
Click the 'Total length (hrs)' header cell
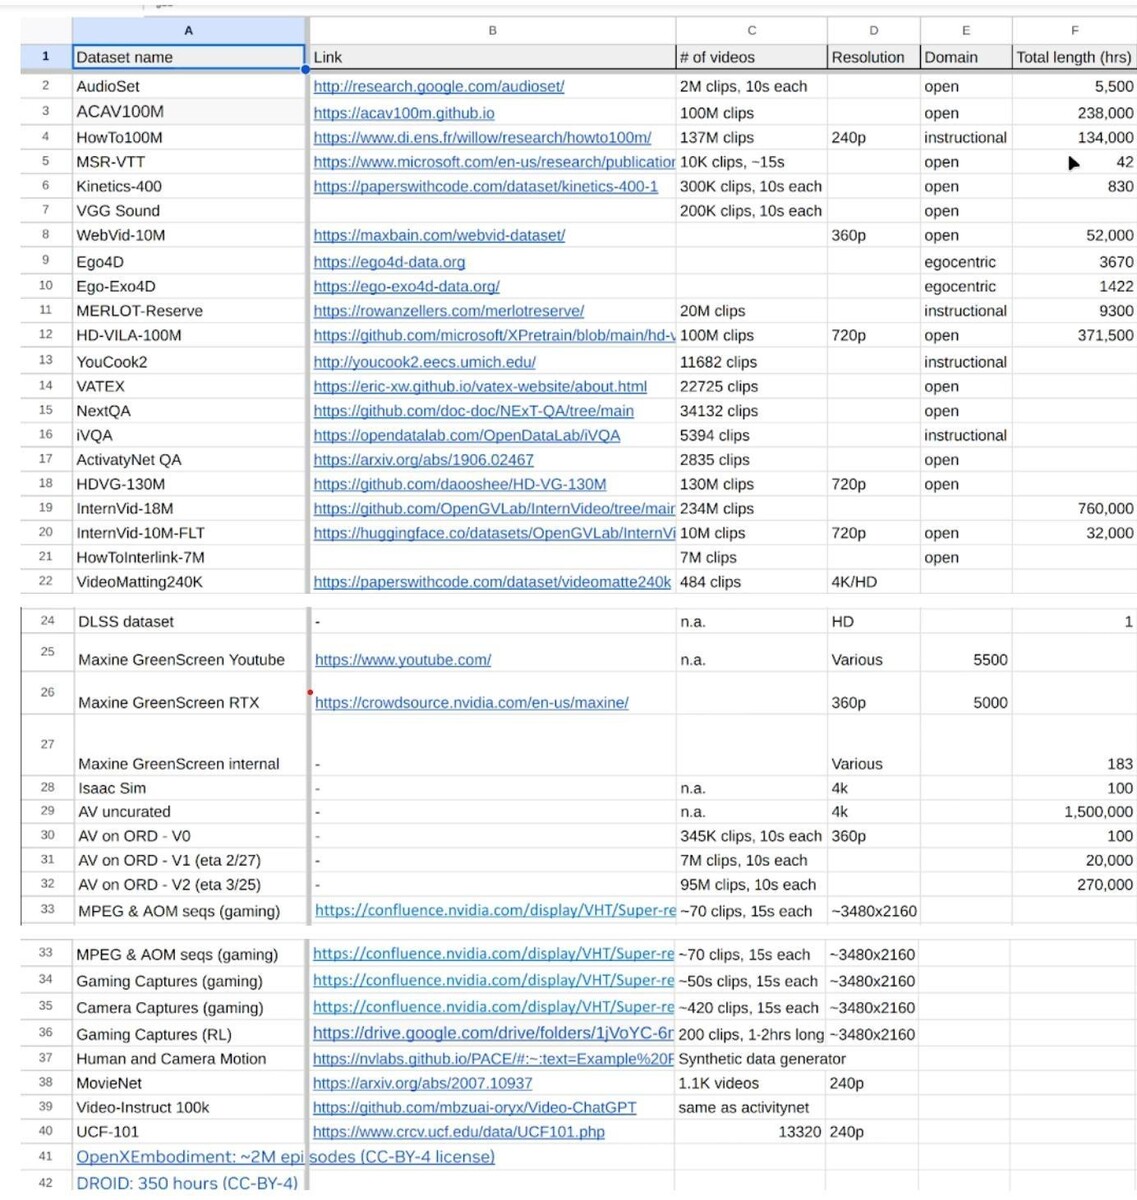[x=1074, y=57]
